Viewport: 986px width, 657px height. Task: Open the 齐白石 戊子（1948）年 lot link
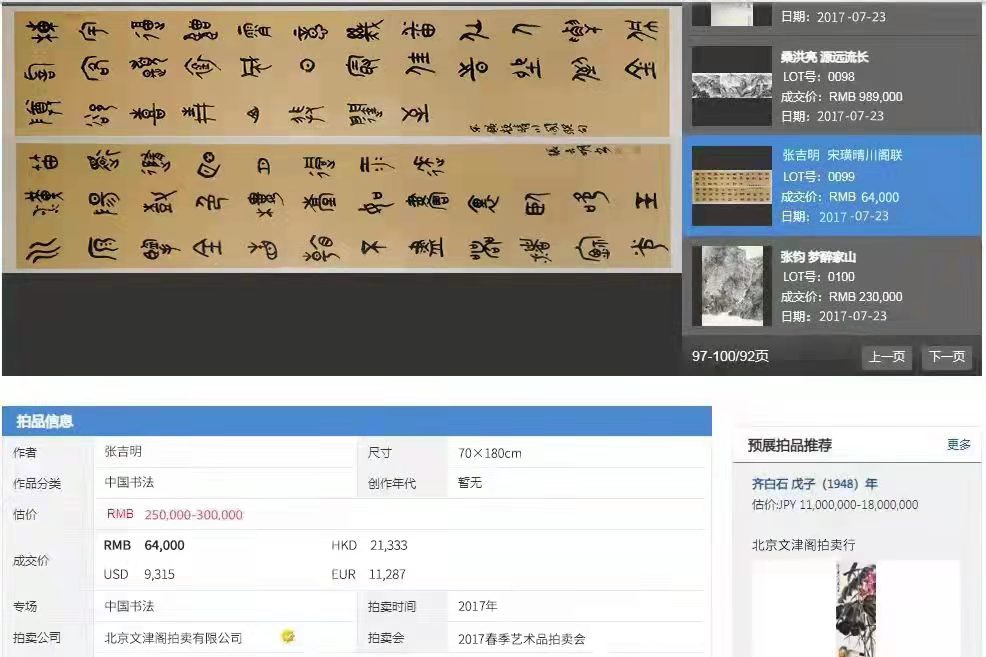tap(815, 484)
